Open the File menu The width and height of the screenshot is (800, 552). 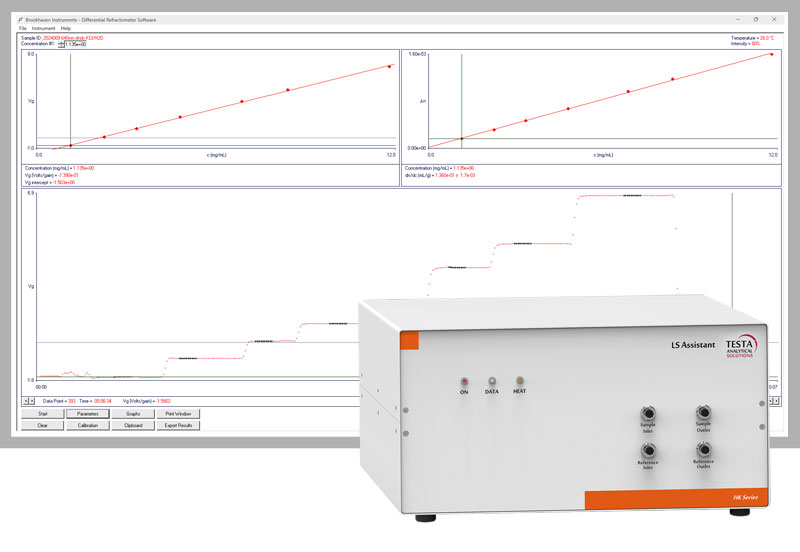(22, 29)
